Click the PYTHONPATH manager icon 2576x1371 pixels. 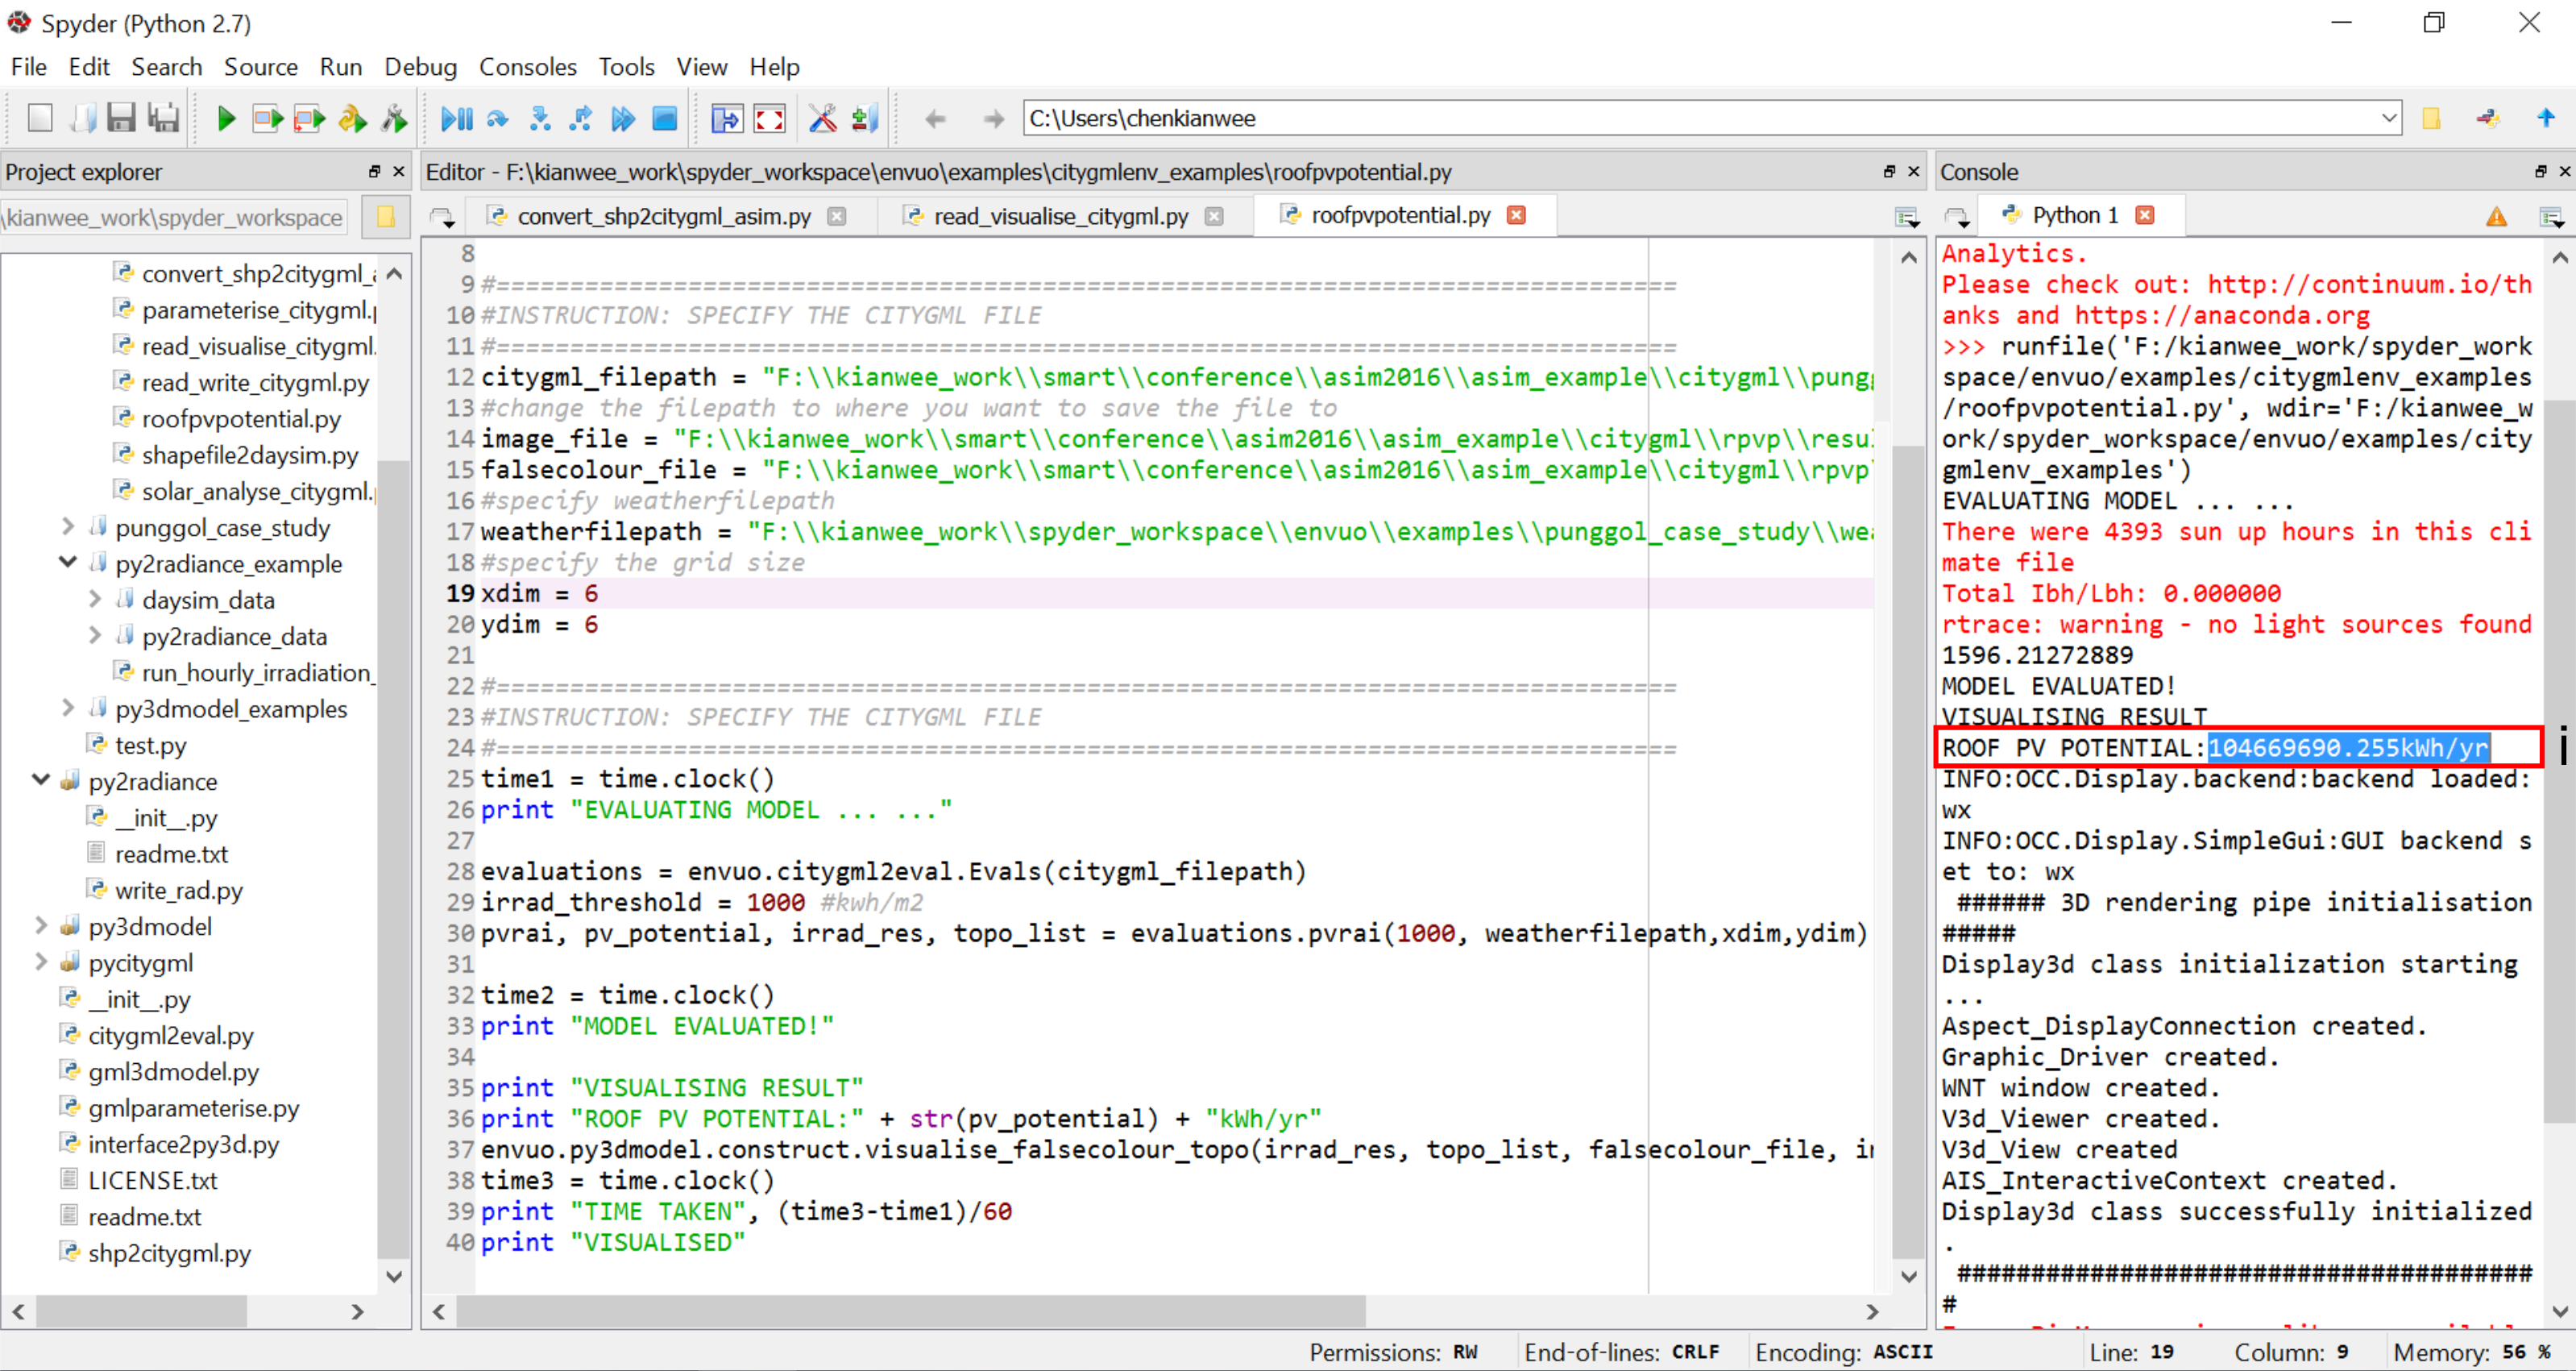(x=864, y=119)
